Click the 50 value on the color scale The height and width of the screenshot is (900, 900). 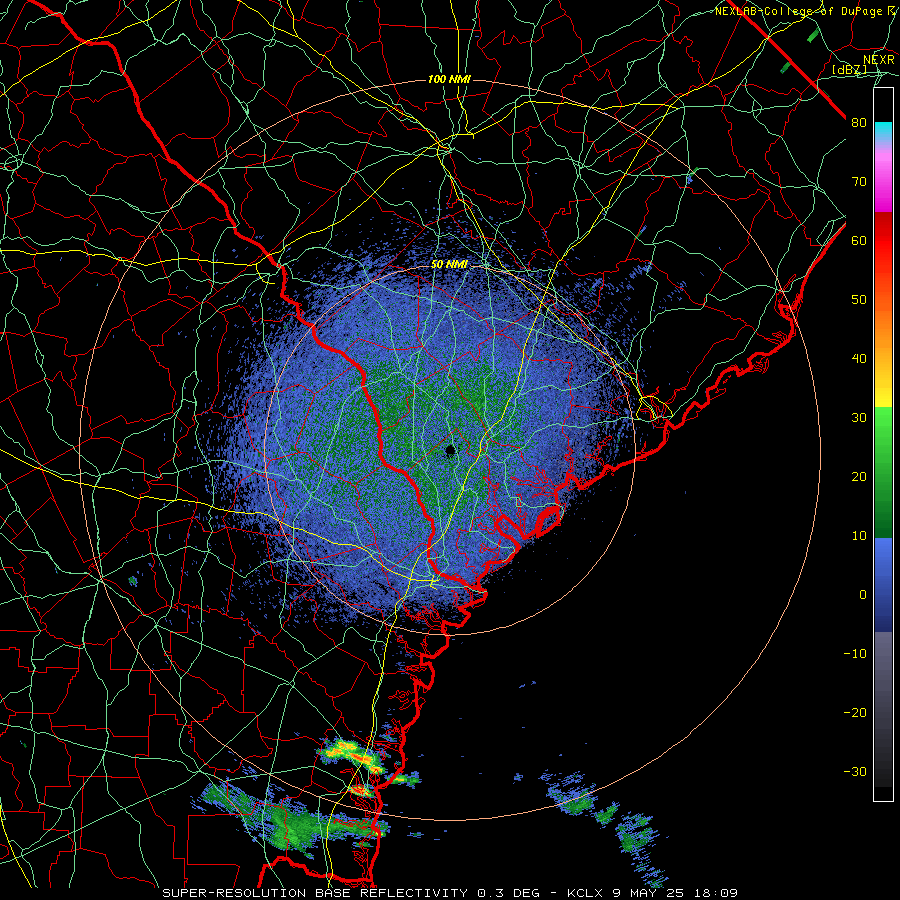pyautogui.click(x=859, y=300)
